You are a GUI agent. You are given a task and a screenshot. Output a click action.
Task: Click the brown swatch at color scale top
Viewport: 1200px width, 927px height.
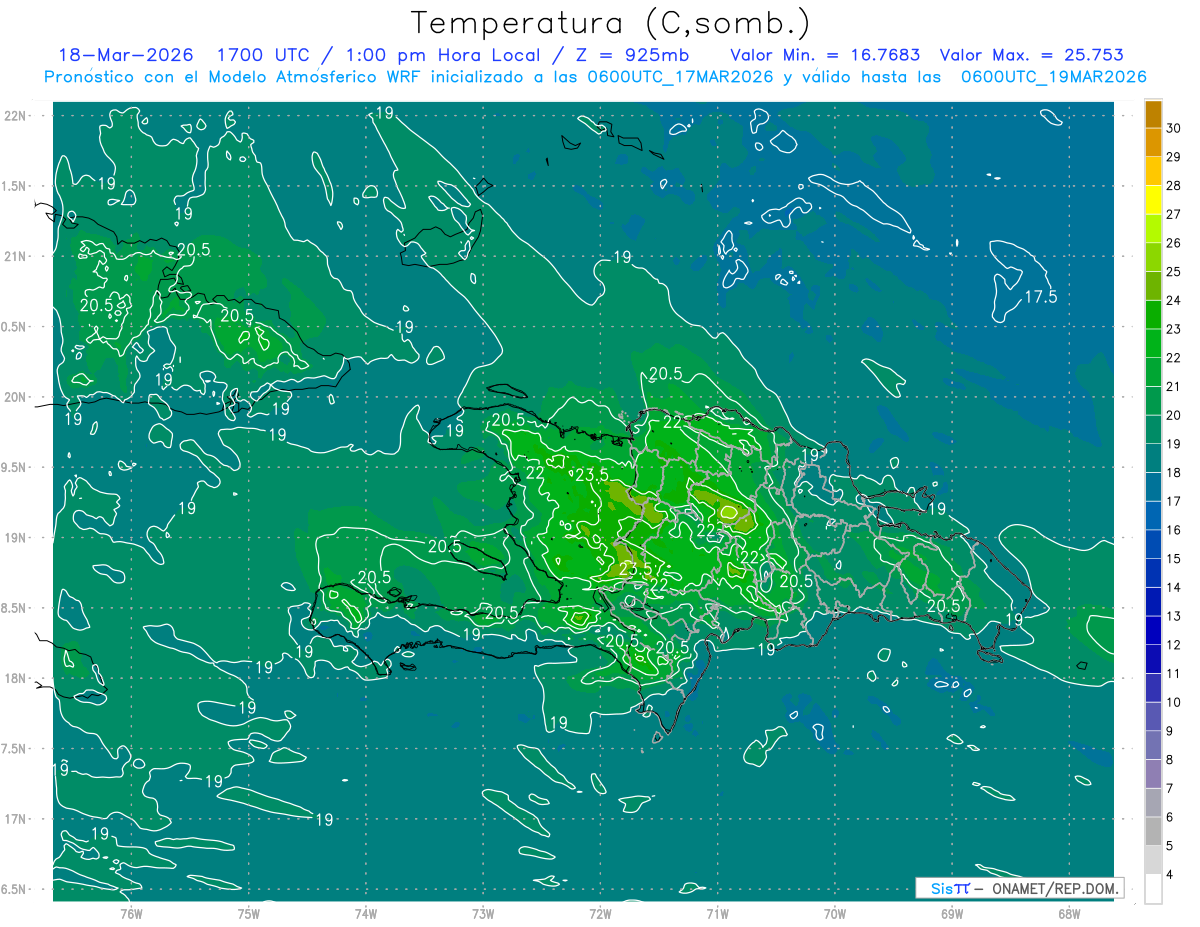1153,114
